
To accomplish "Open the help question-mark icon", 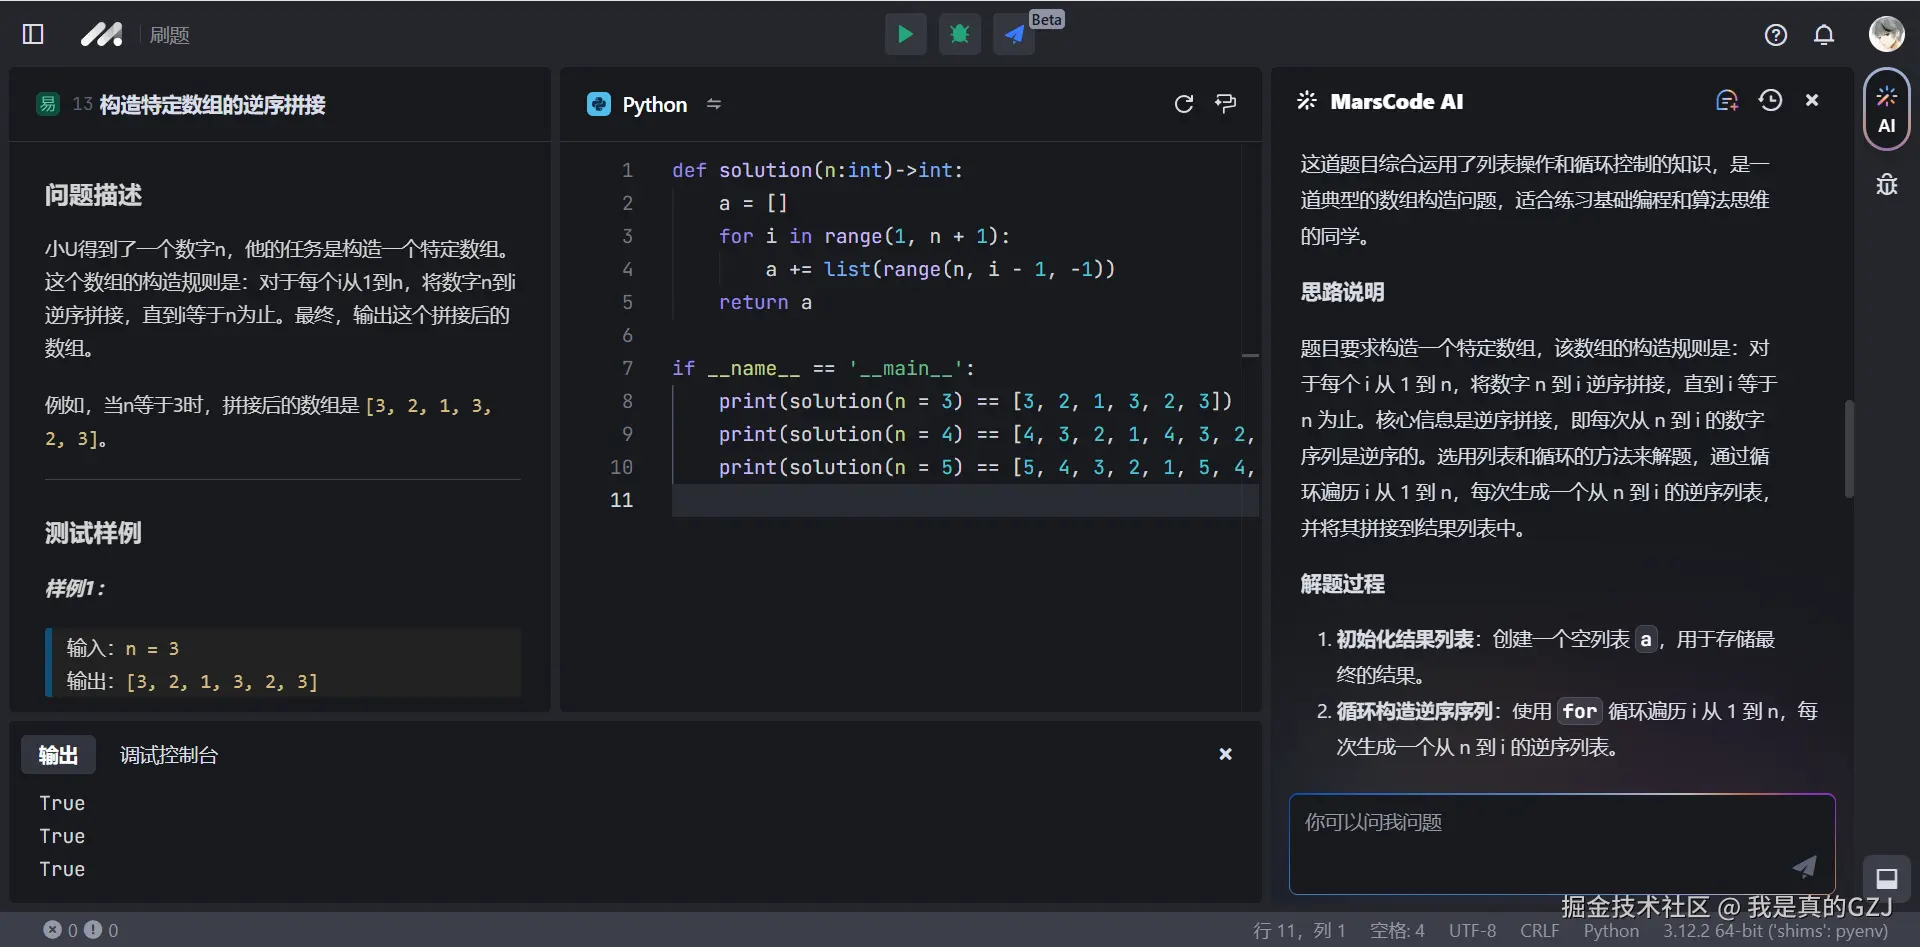I will (1775, 35).
